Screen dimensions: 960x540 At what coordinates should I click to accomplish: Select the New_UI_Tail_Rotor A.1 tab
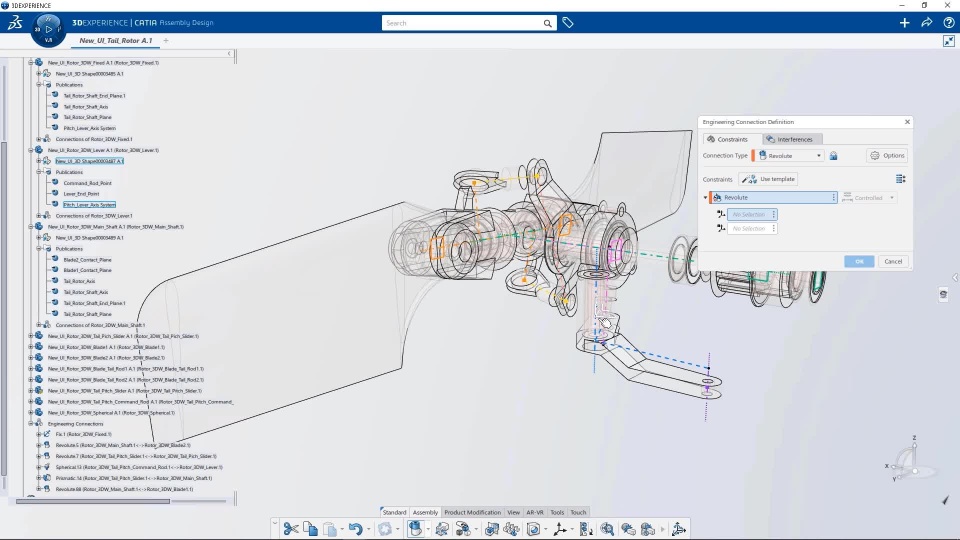click(116, 40)
